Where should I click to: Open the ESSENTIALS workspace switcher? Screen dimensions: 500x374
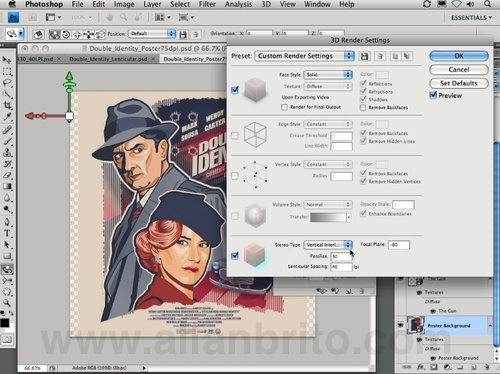pyautogui.click(x=471, y=17)
